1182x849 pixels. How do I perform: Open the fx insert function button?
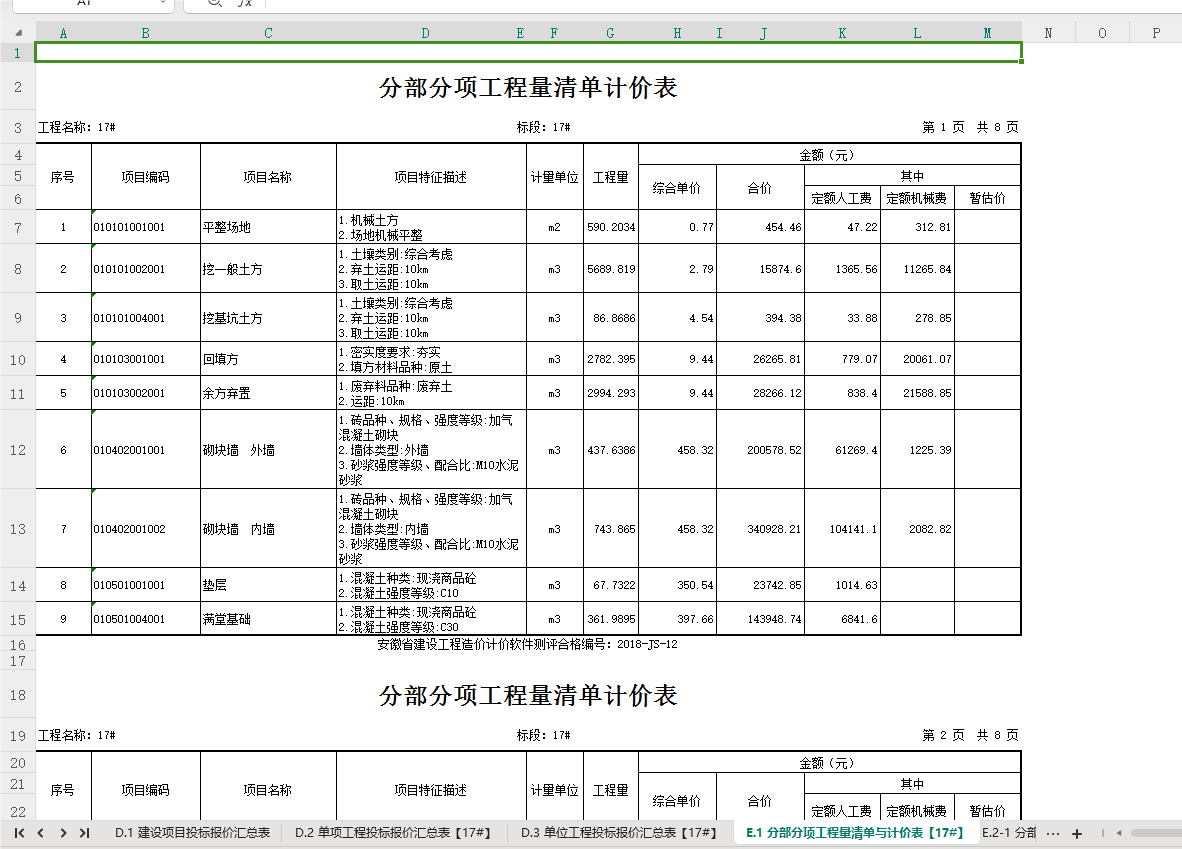244,3
